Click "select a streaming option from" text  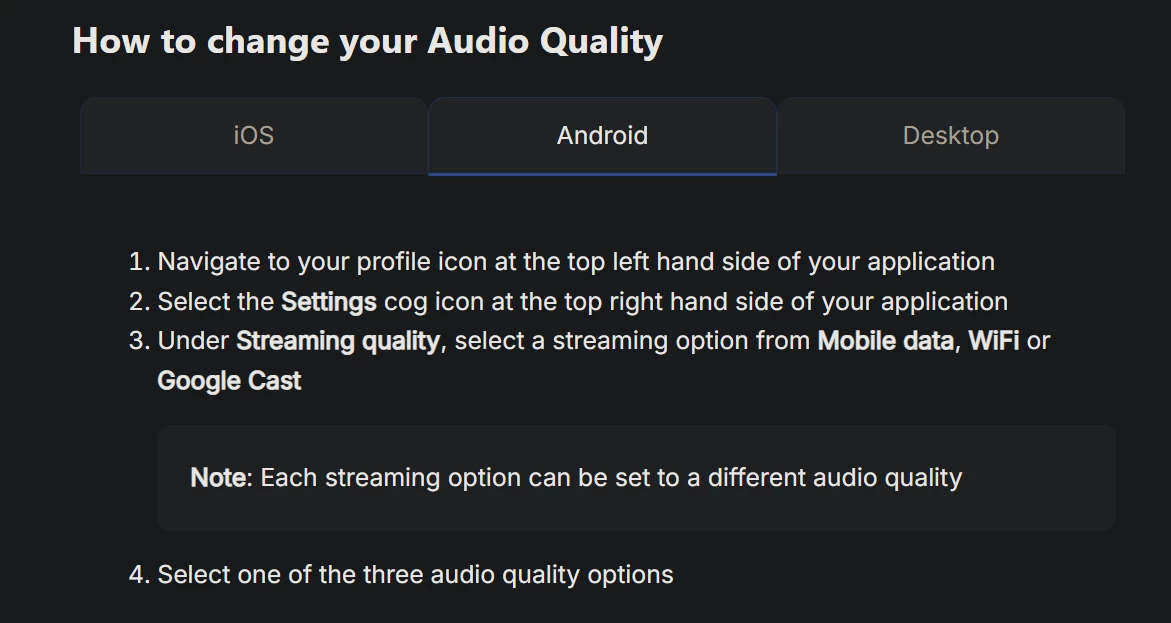632,341
